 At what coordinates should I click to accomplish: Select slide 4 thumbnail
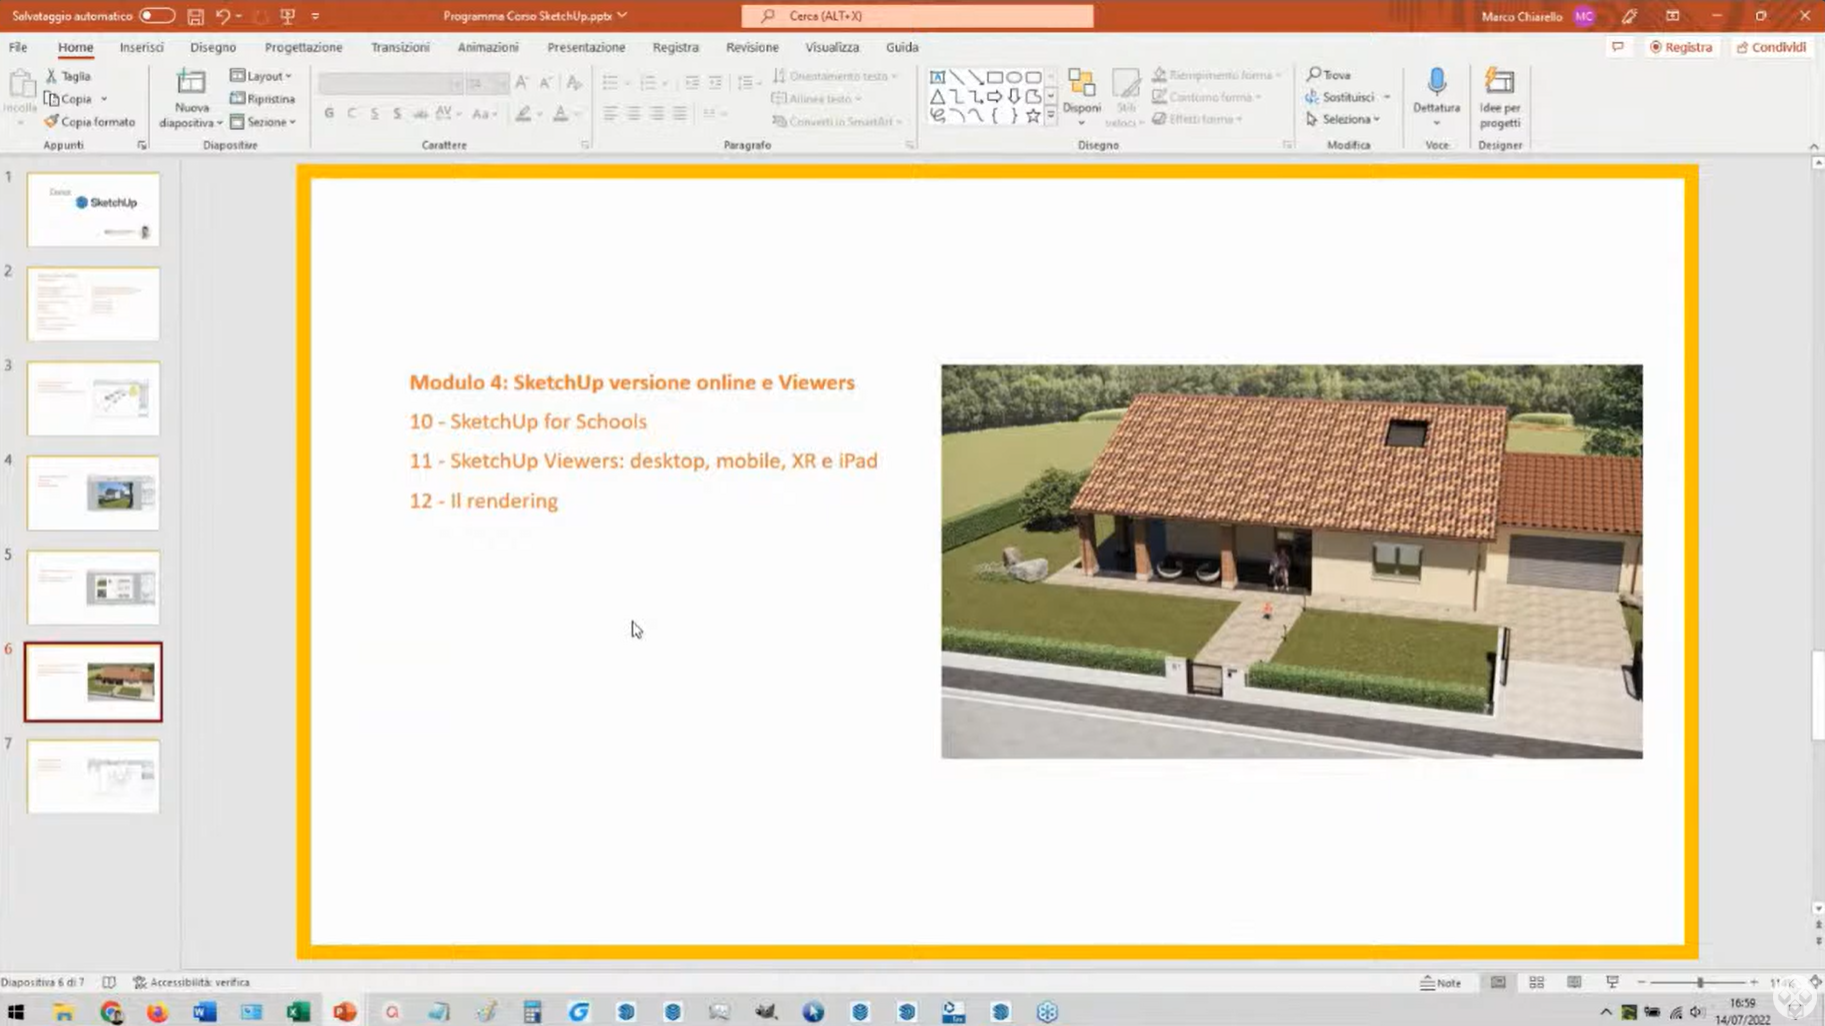(93, 493)
